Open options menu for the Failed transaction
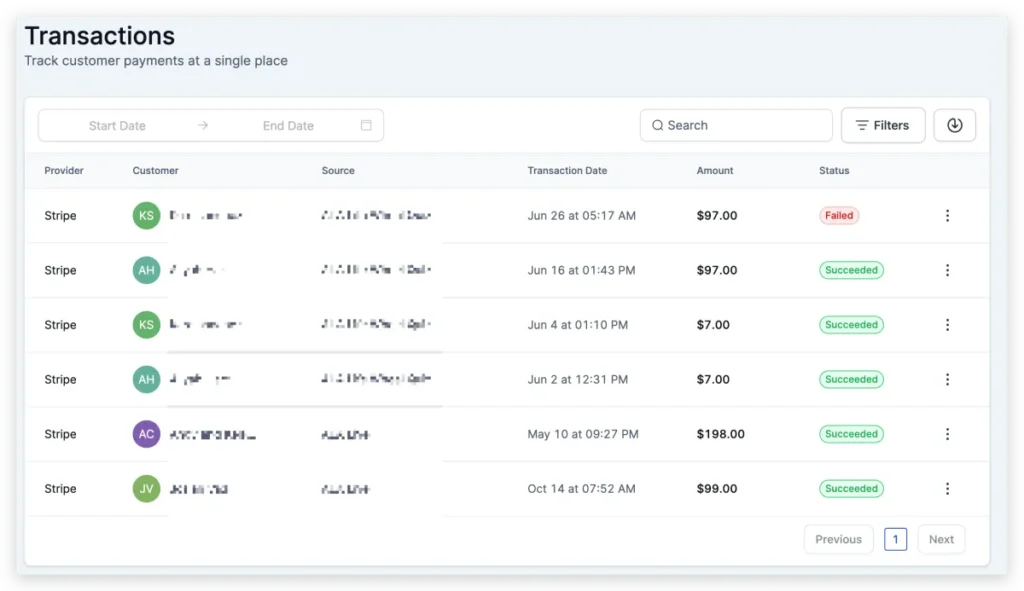Screen dimensions: 1024x591 (947, 216)
